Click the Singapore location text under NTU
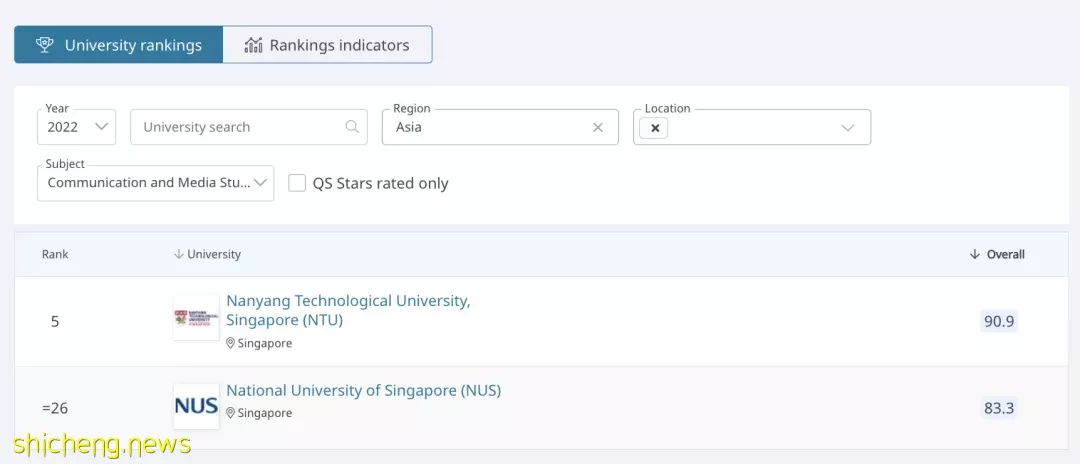Image resolution: width=1080 pixels, height=464 pixels. [264, 343]
